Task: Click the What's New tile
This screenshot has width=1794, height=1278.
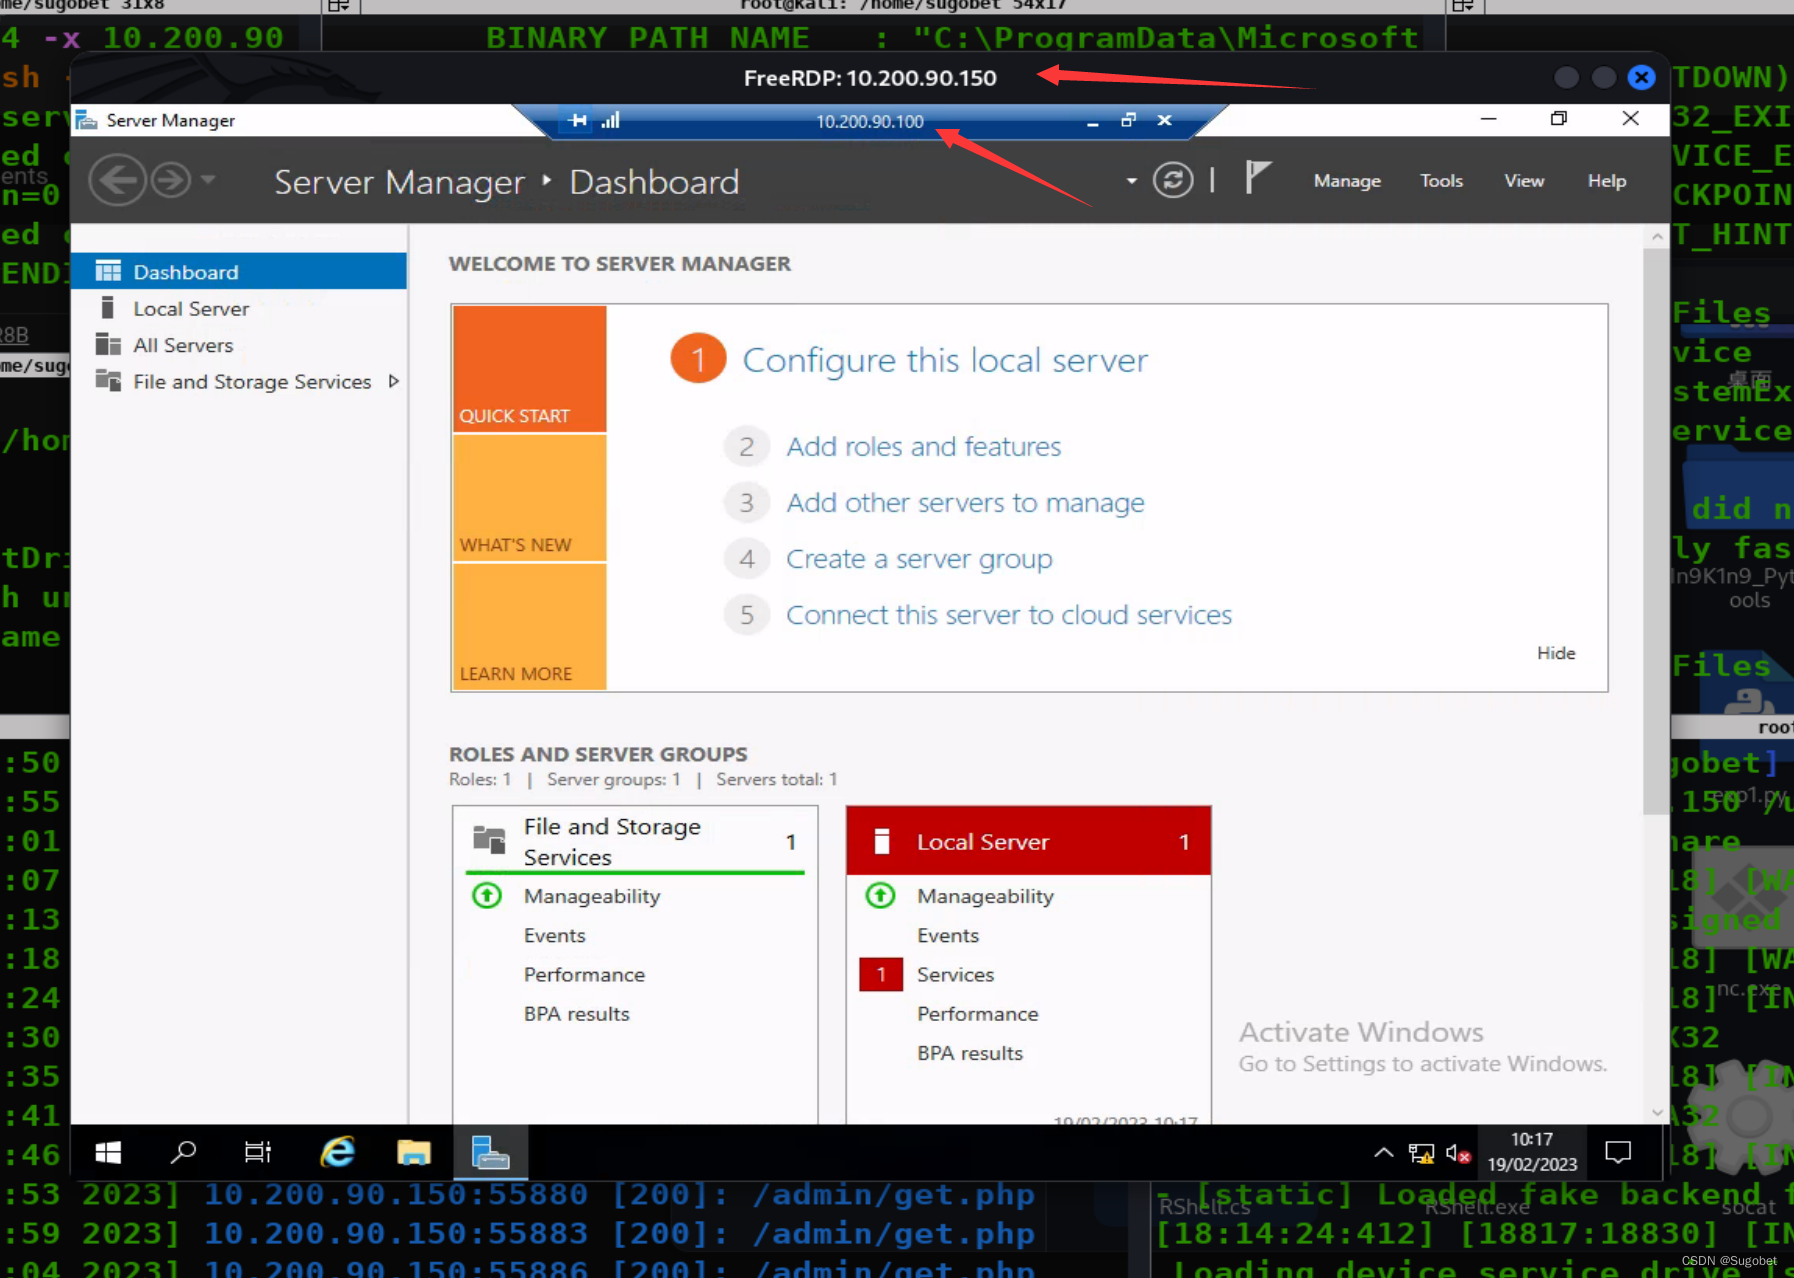Action: tap(529, 497)
